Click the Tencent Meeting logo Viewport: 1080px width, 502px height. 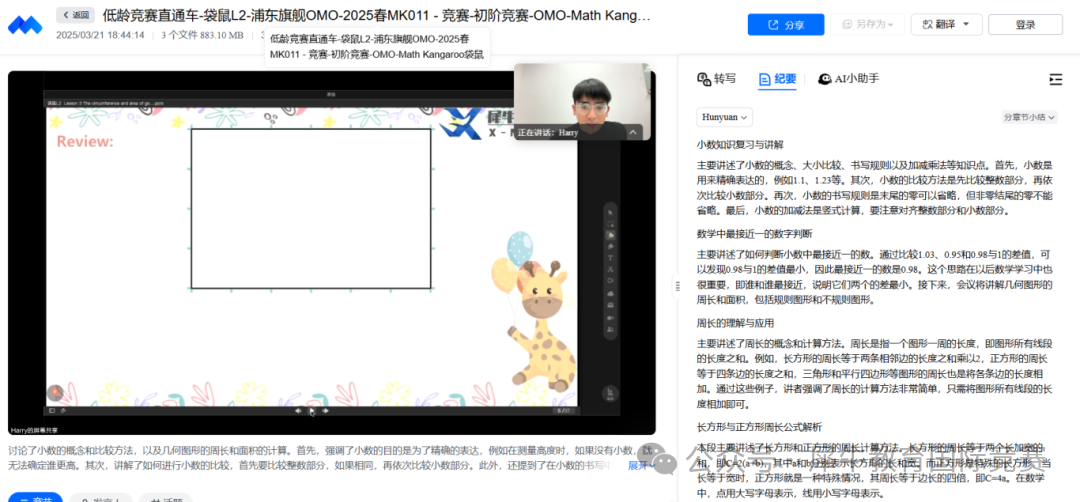(25, 25)
